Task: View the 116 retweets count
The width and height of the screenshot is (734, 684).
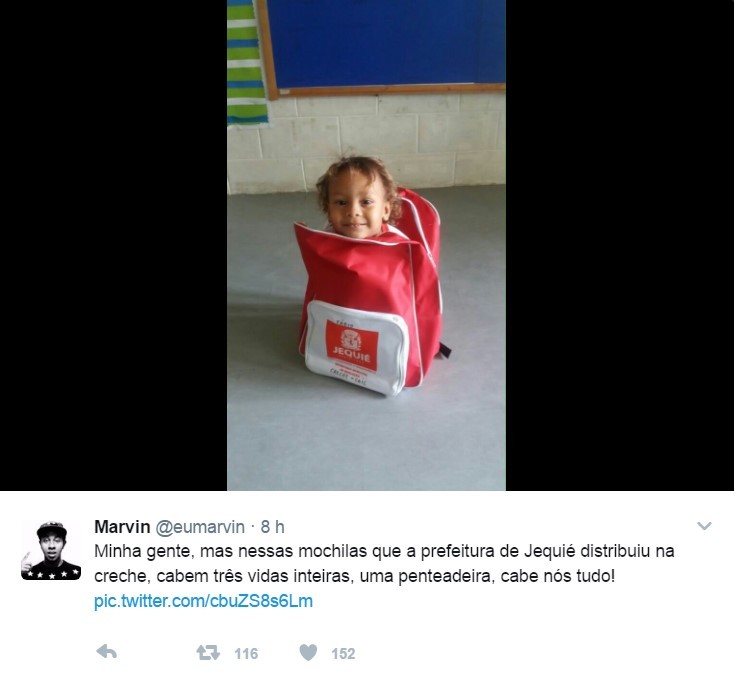Action: pos(246,653)
